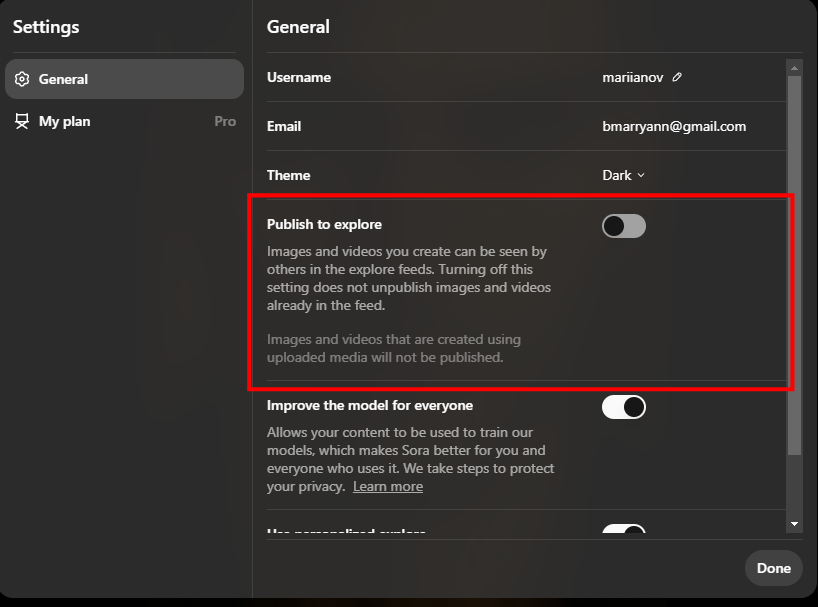Disable Improve the model for everyone toggle
This screenshot has width=818, height=607.
624,407
